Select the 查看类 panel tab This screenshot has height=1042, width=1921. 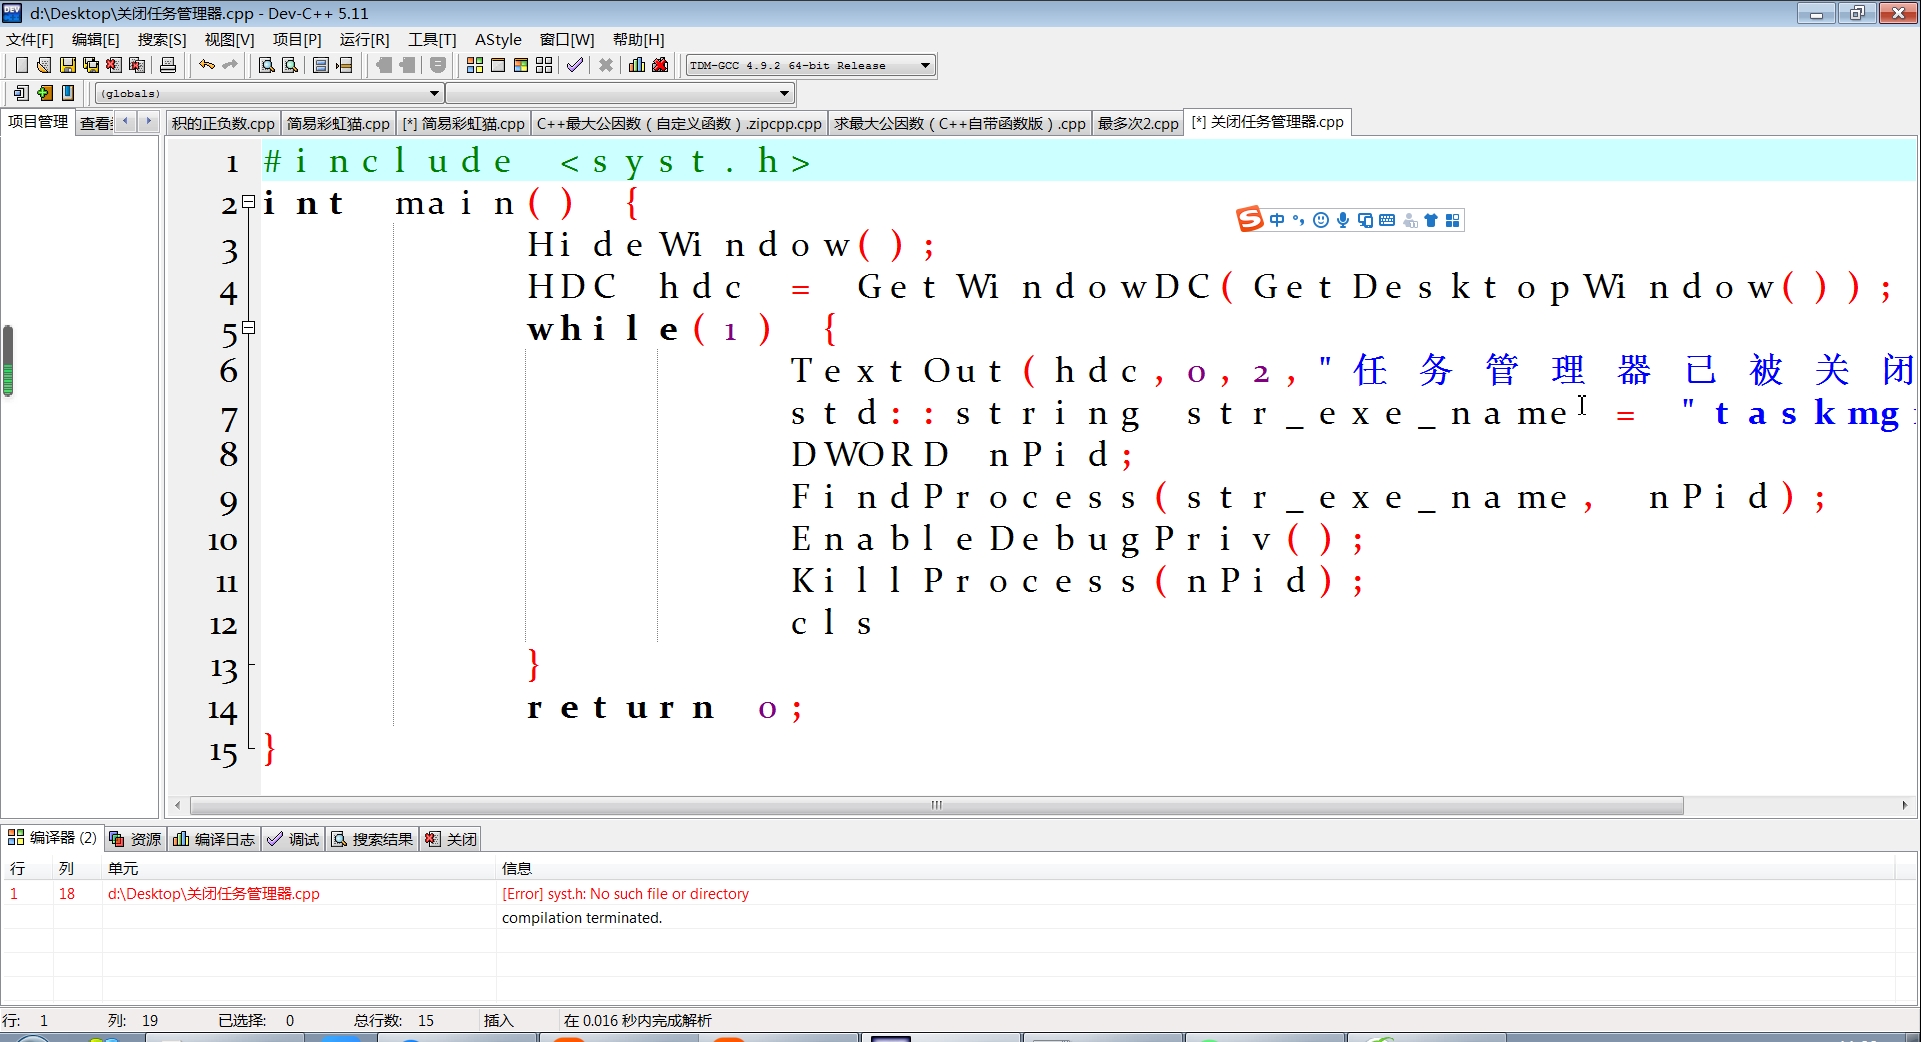click(x=96, y=123)
